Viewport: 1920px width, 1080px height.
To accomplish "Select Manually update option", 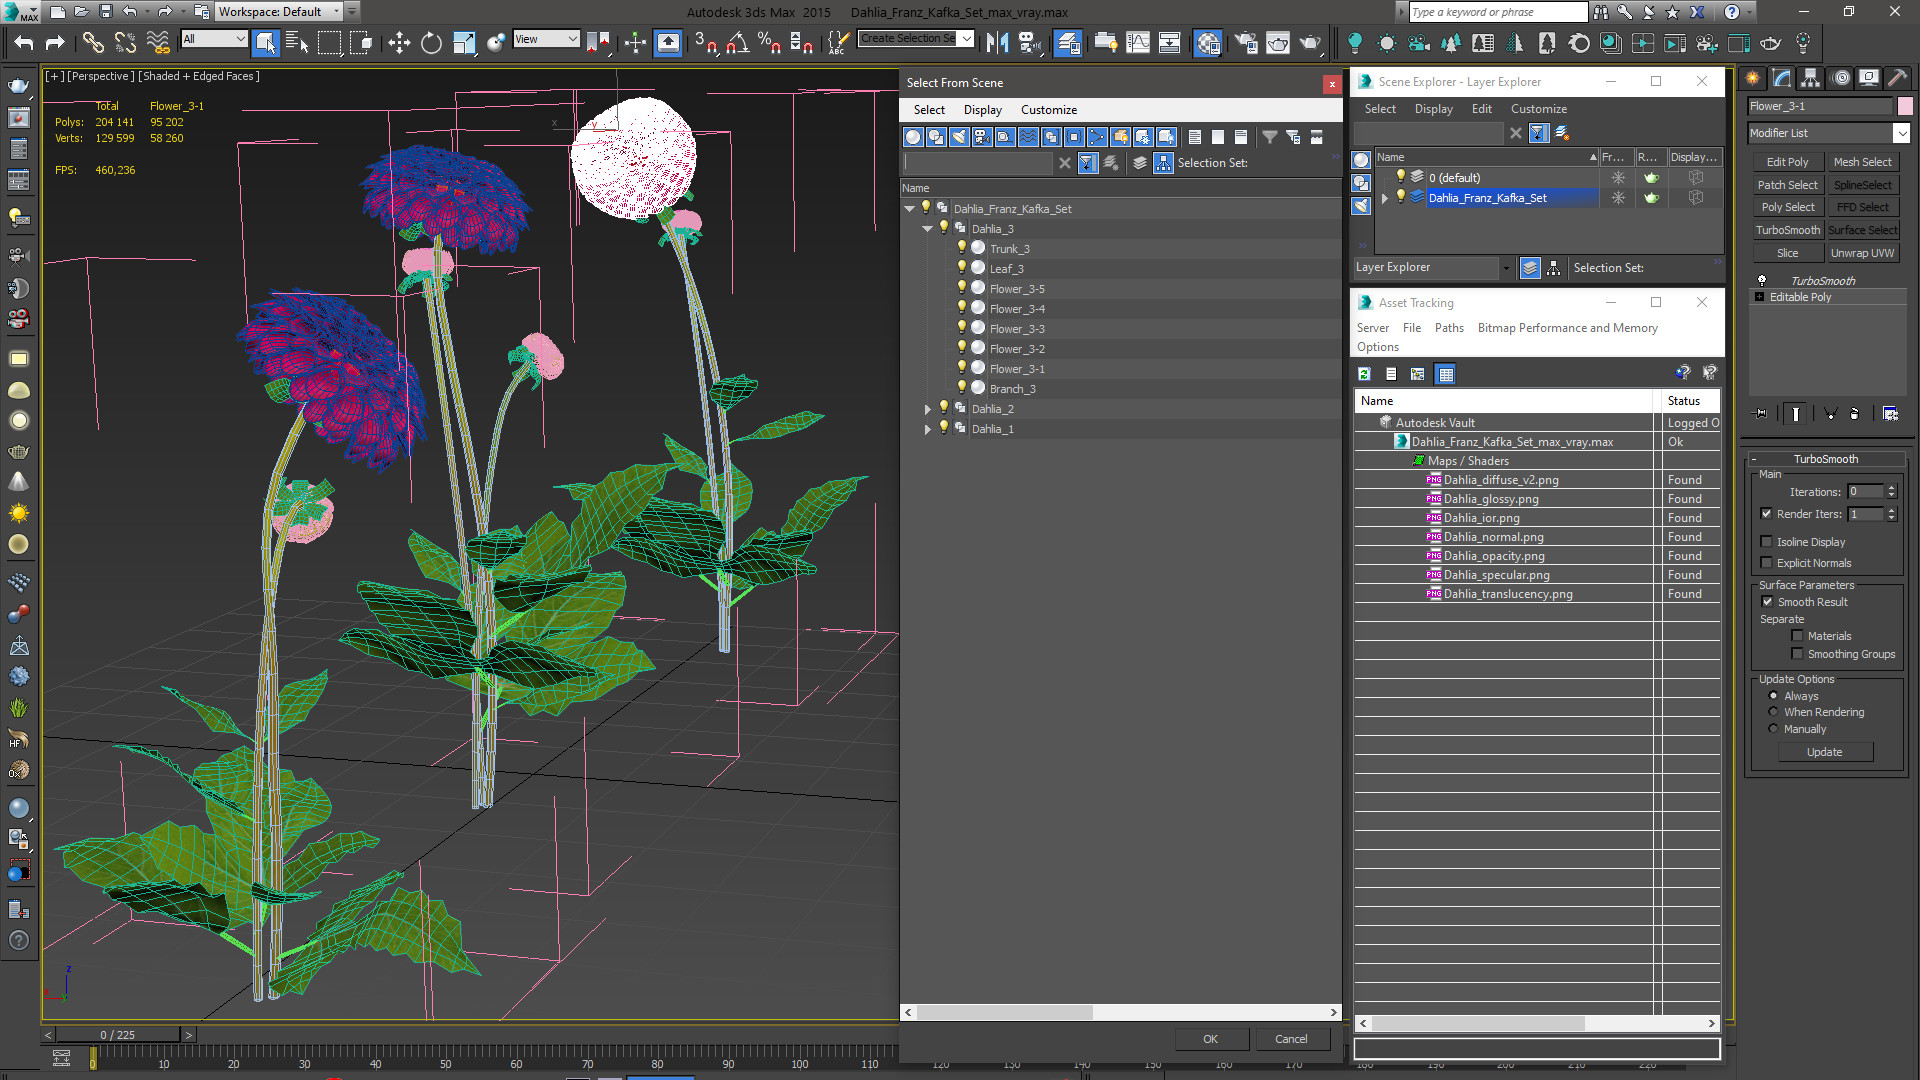I will [1774, 729].
